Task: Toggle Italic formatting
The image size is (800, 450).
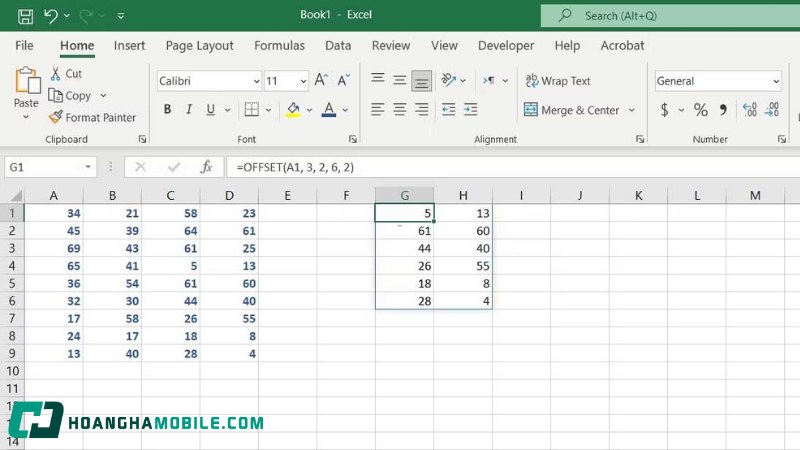Action: [191, 110]
